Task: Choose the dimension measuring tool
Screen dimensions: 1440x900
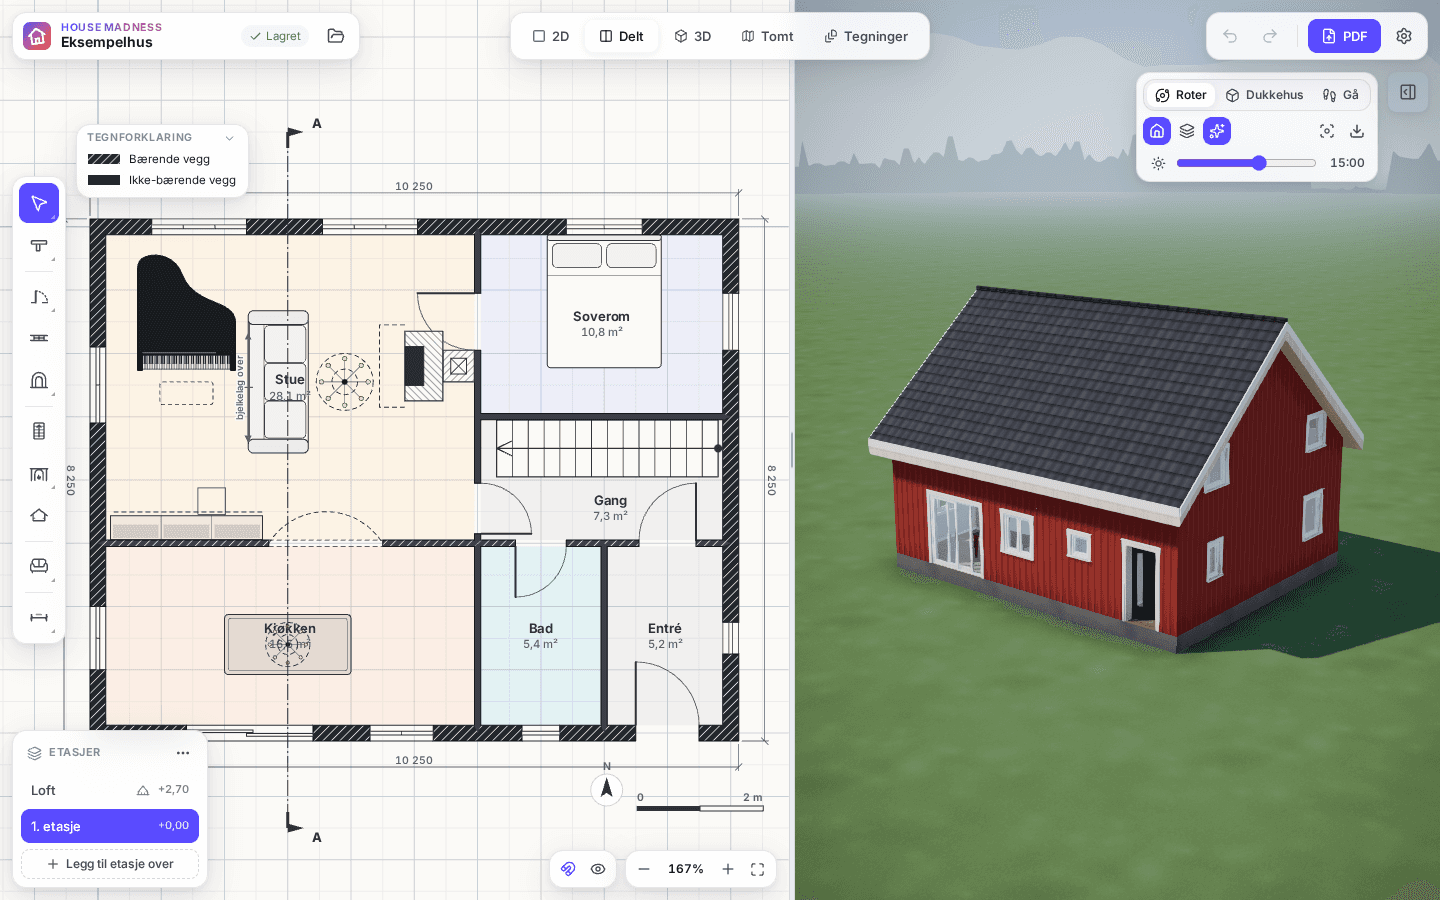Action: 39,617
